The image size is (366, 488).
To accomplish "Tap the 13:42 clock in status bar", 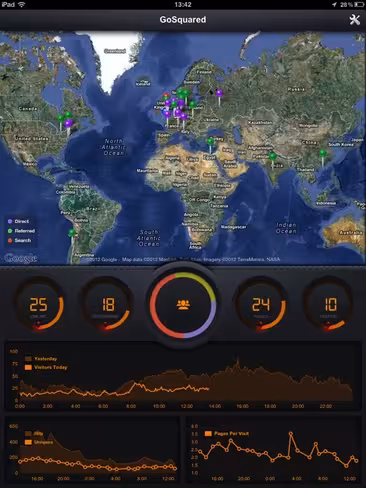I will click(x=183, y=4).
